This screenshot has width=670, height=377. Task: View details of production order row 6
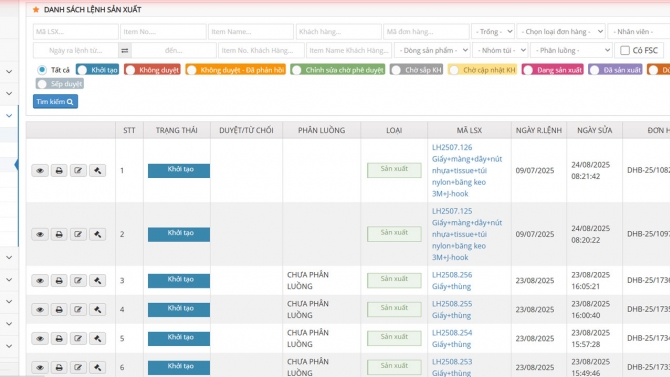pyautogui.click(x=40, y=367)
